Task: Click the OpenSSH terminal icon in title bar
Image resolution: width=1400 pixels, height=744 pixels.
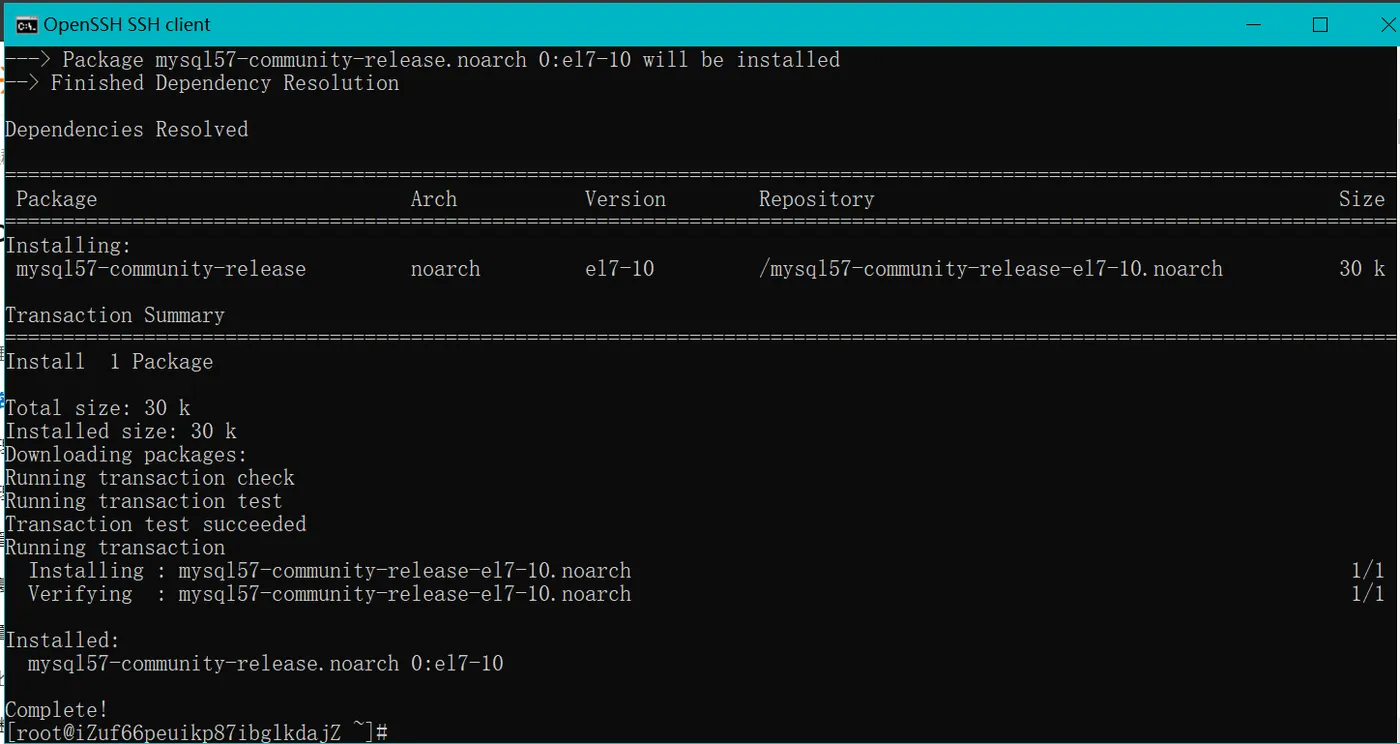Action: click(x=27, y=25)
